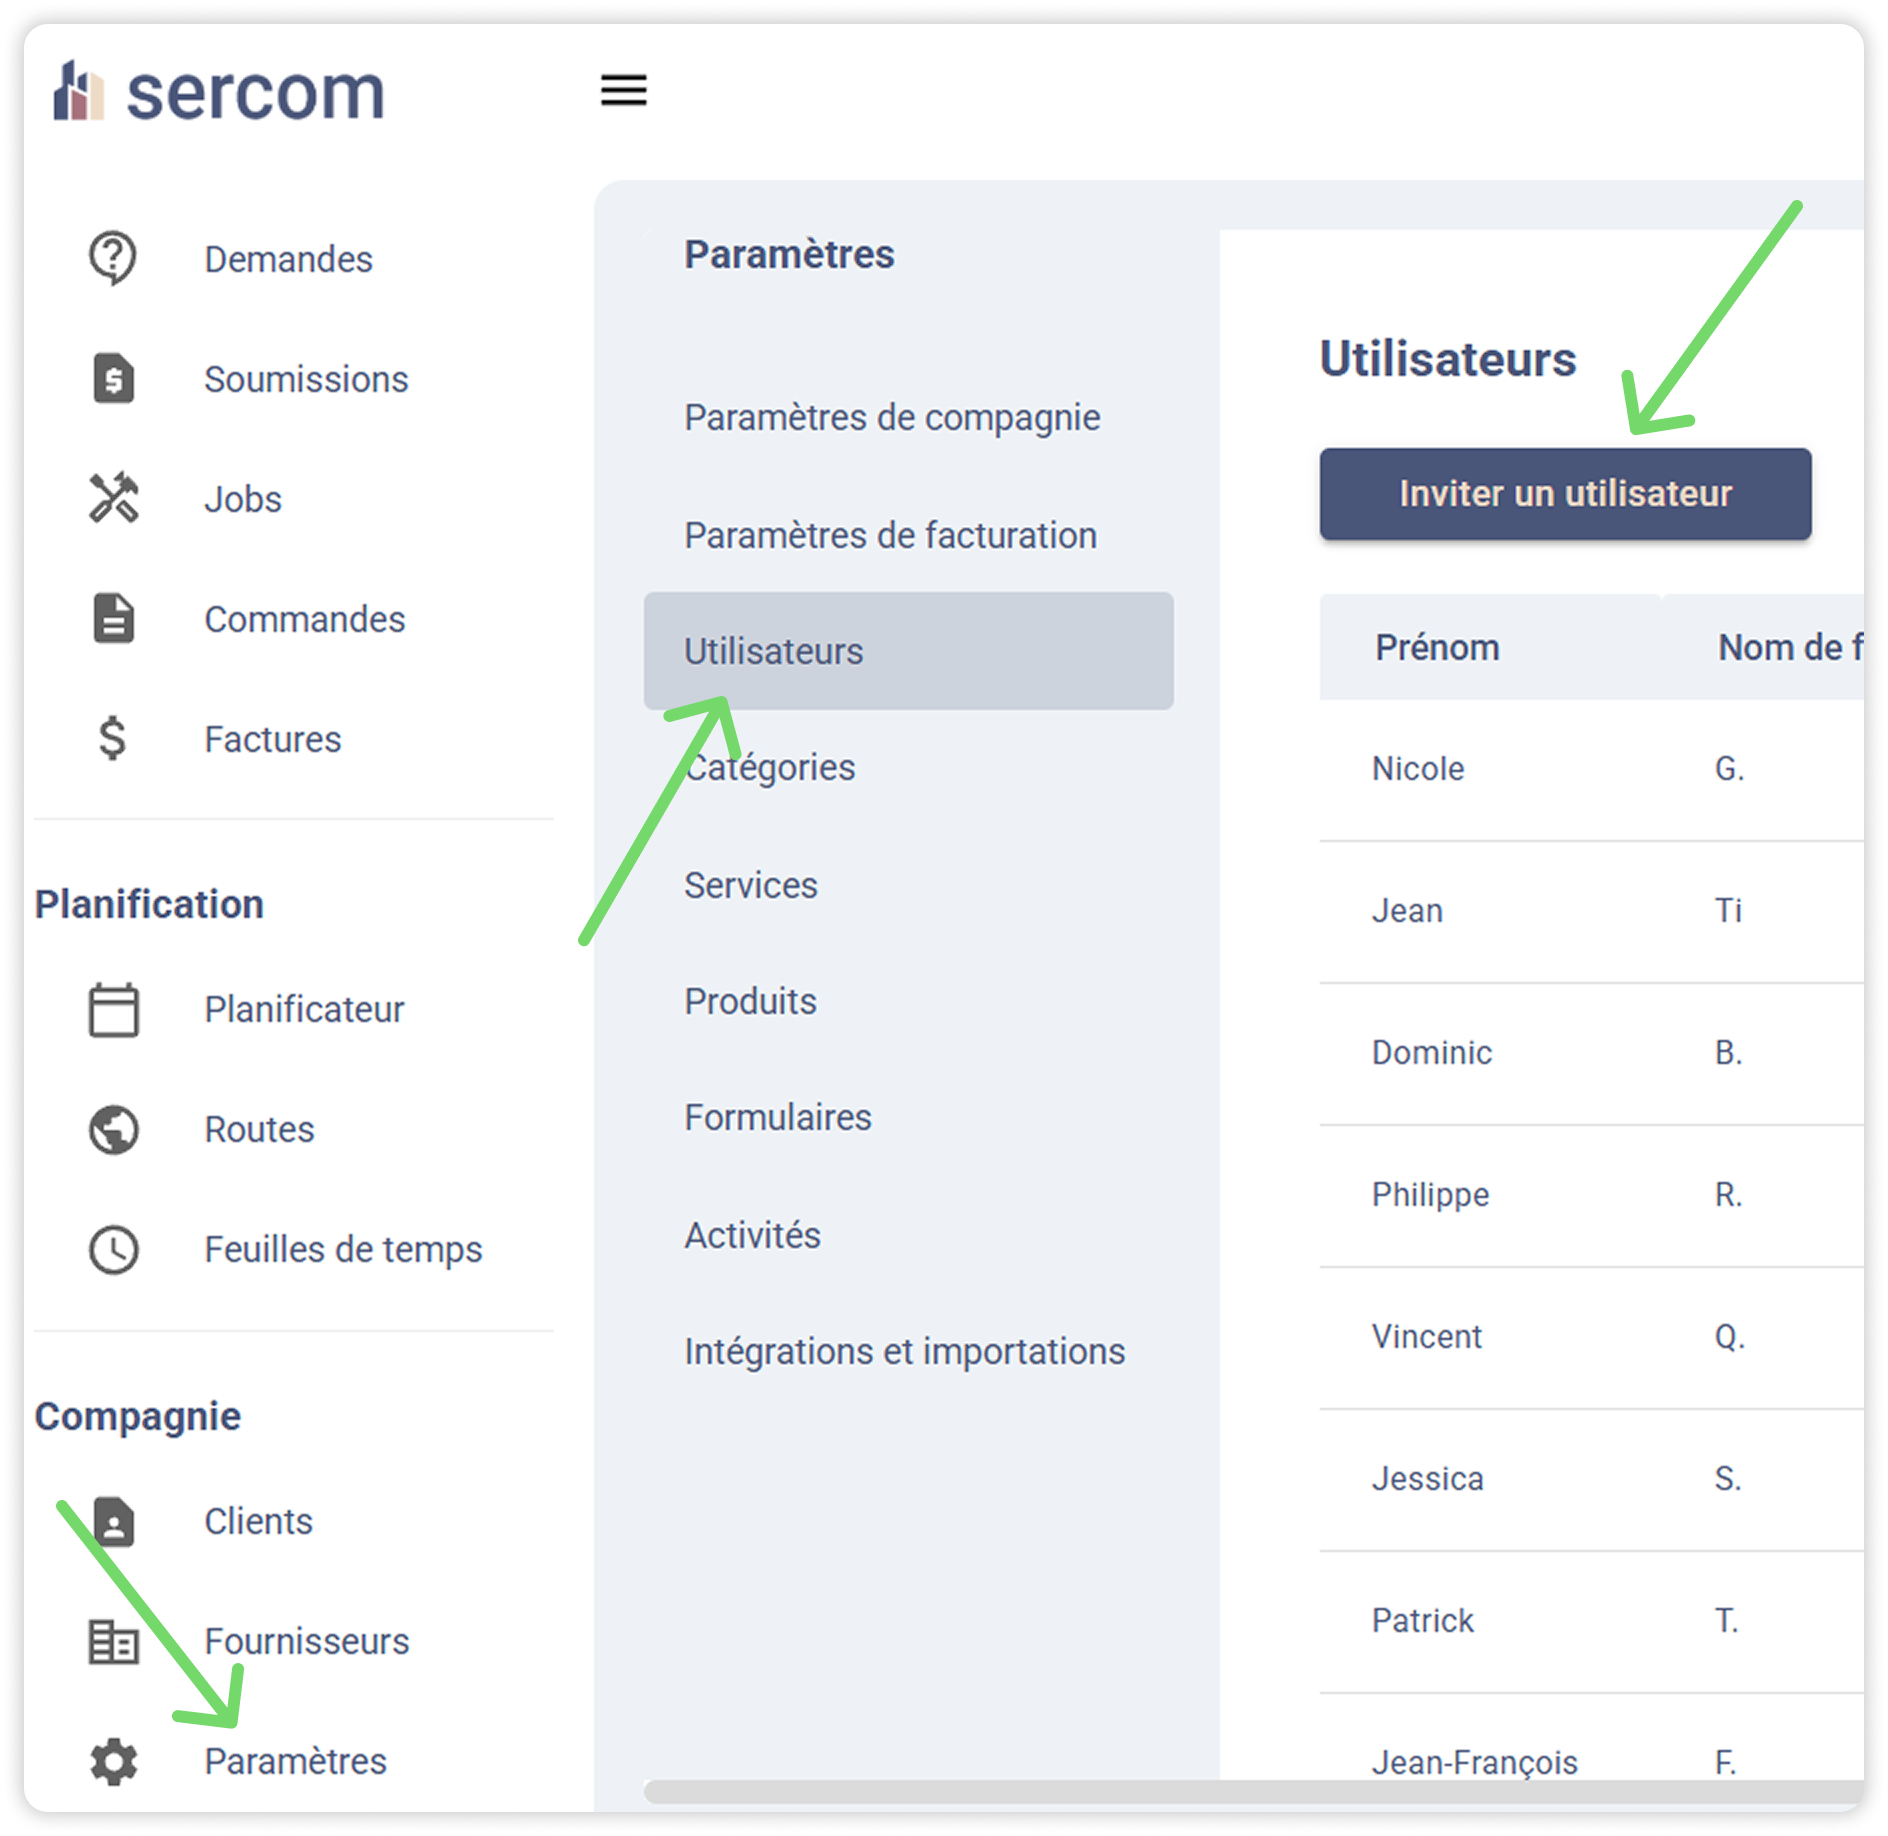Click the Prénom column header
The width and height of the screenshot is (1888, 1836).
1437,647
